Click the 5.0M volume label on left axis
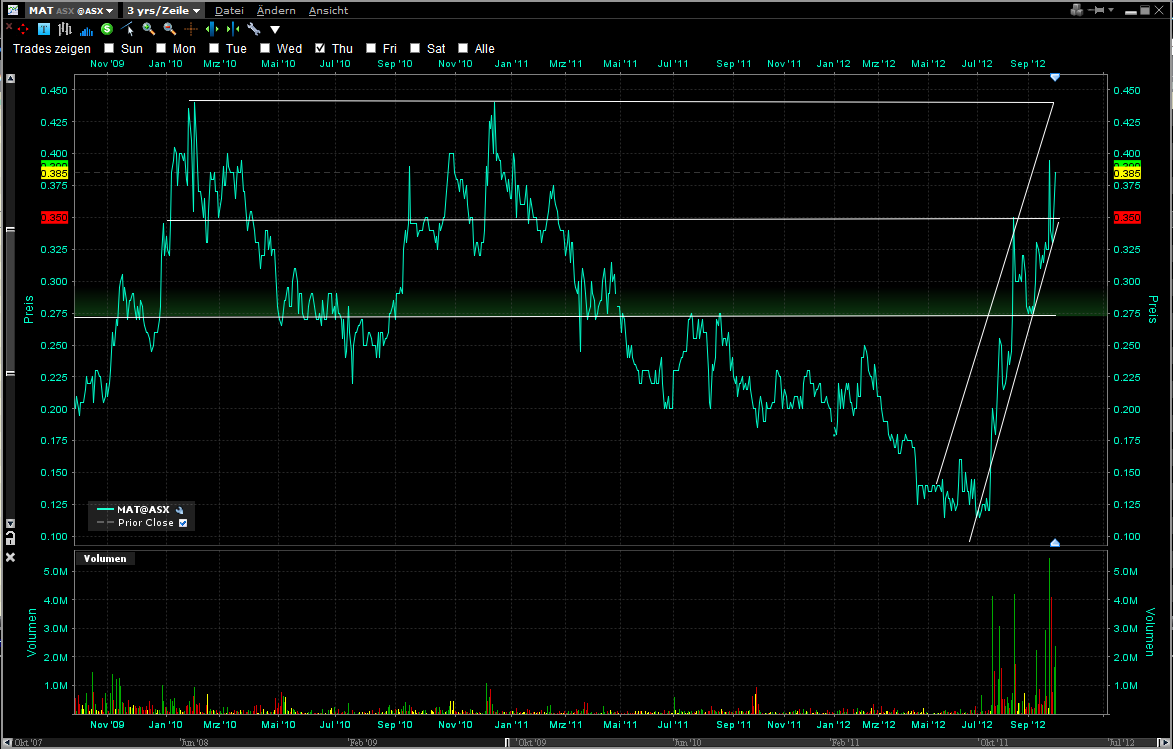Image resolution: width=1173 pixels, height=749 pixels. (56, 572)
